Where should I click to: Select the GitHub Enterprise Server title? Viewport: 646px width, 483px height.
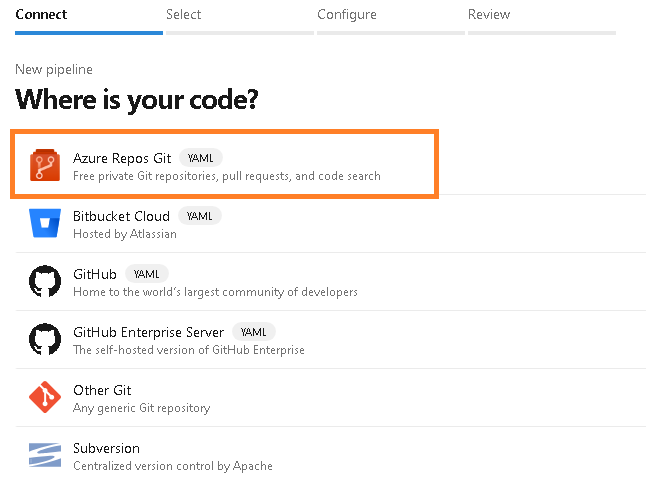click(x=148, y=332)
